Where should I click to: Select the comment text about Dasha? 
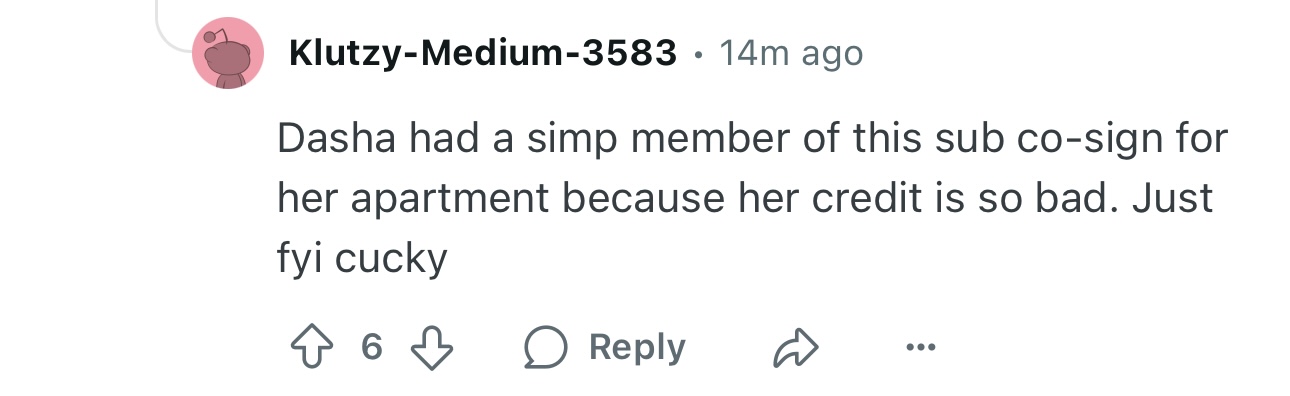coord(751,199)
